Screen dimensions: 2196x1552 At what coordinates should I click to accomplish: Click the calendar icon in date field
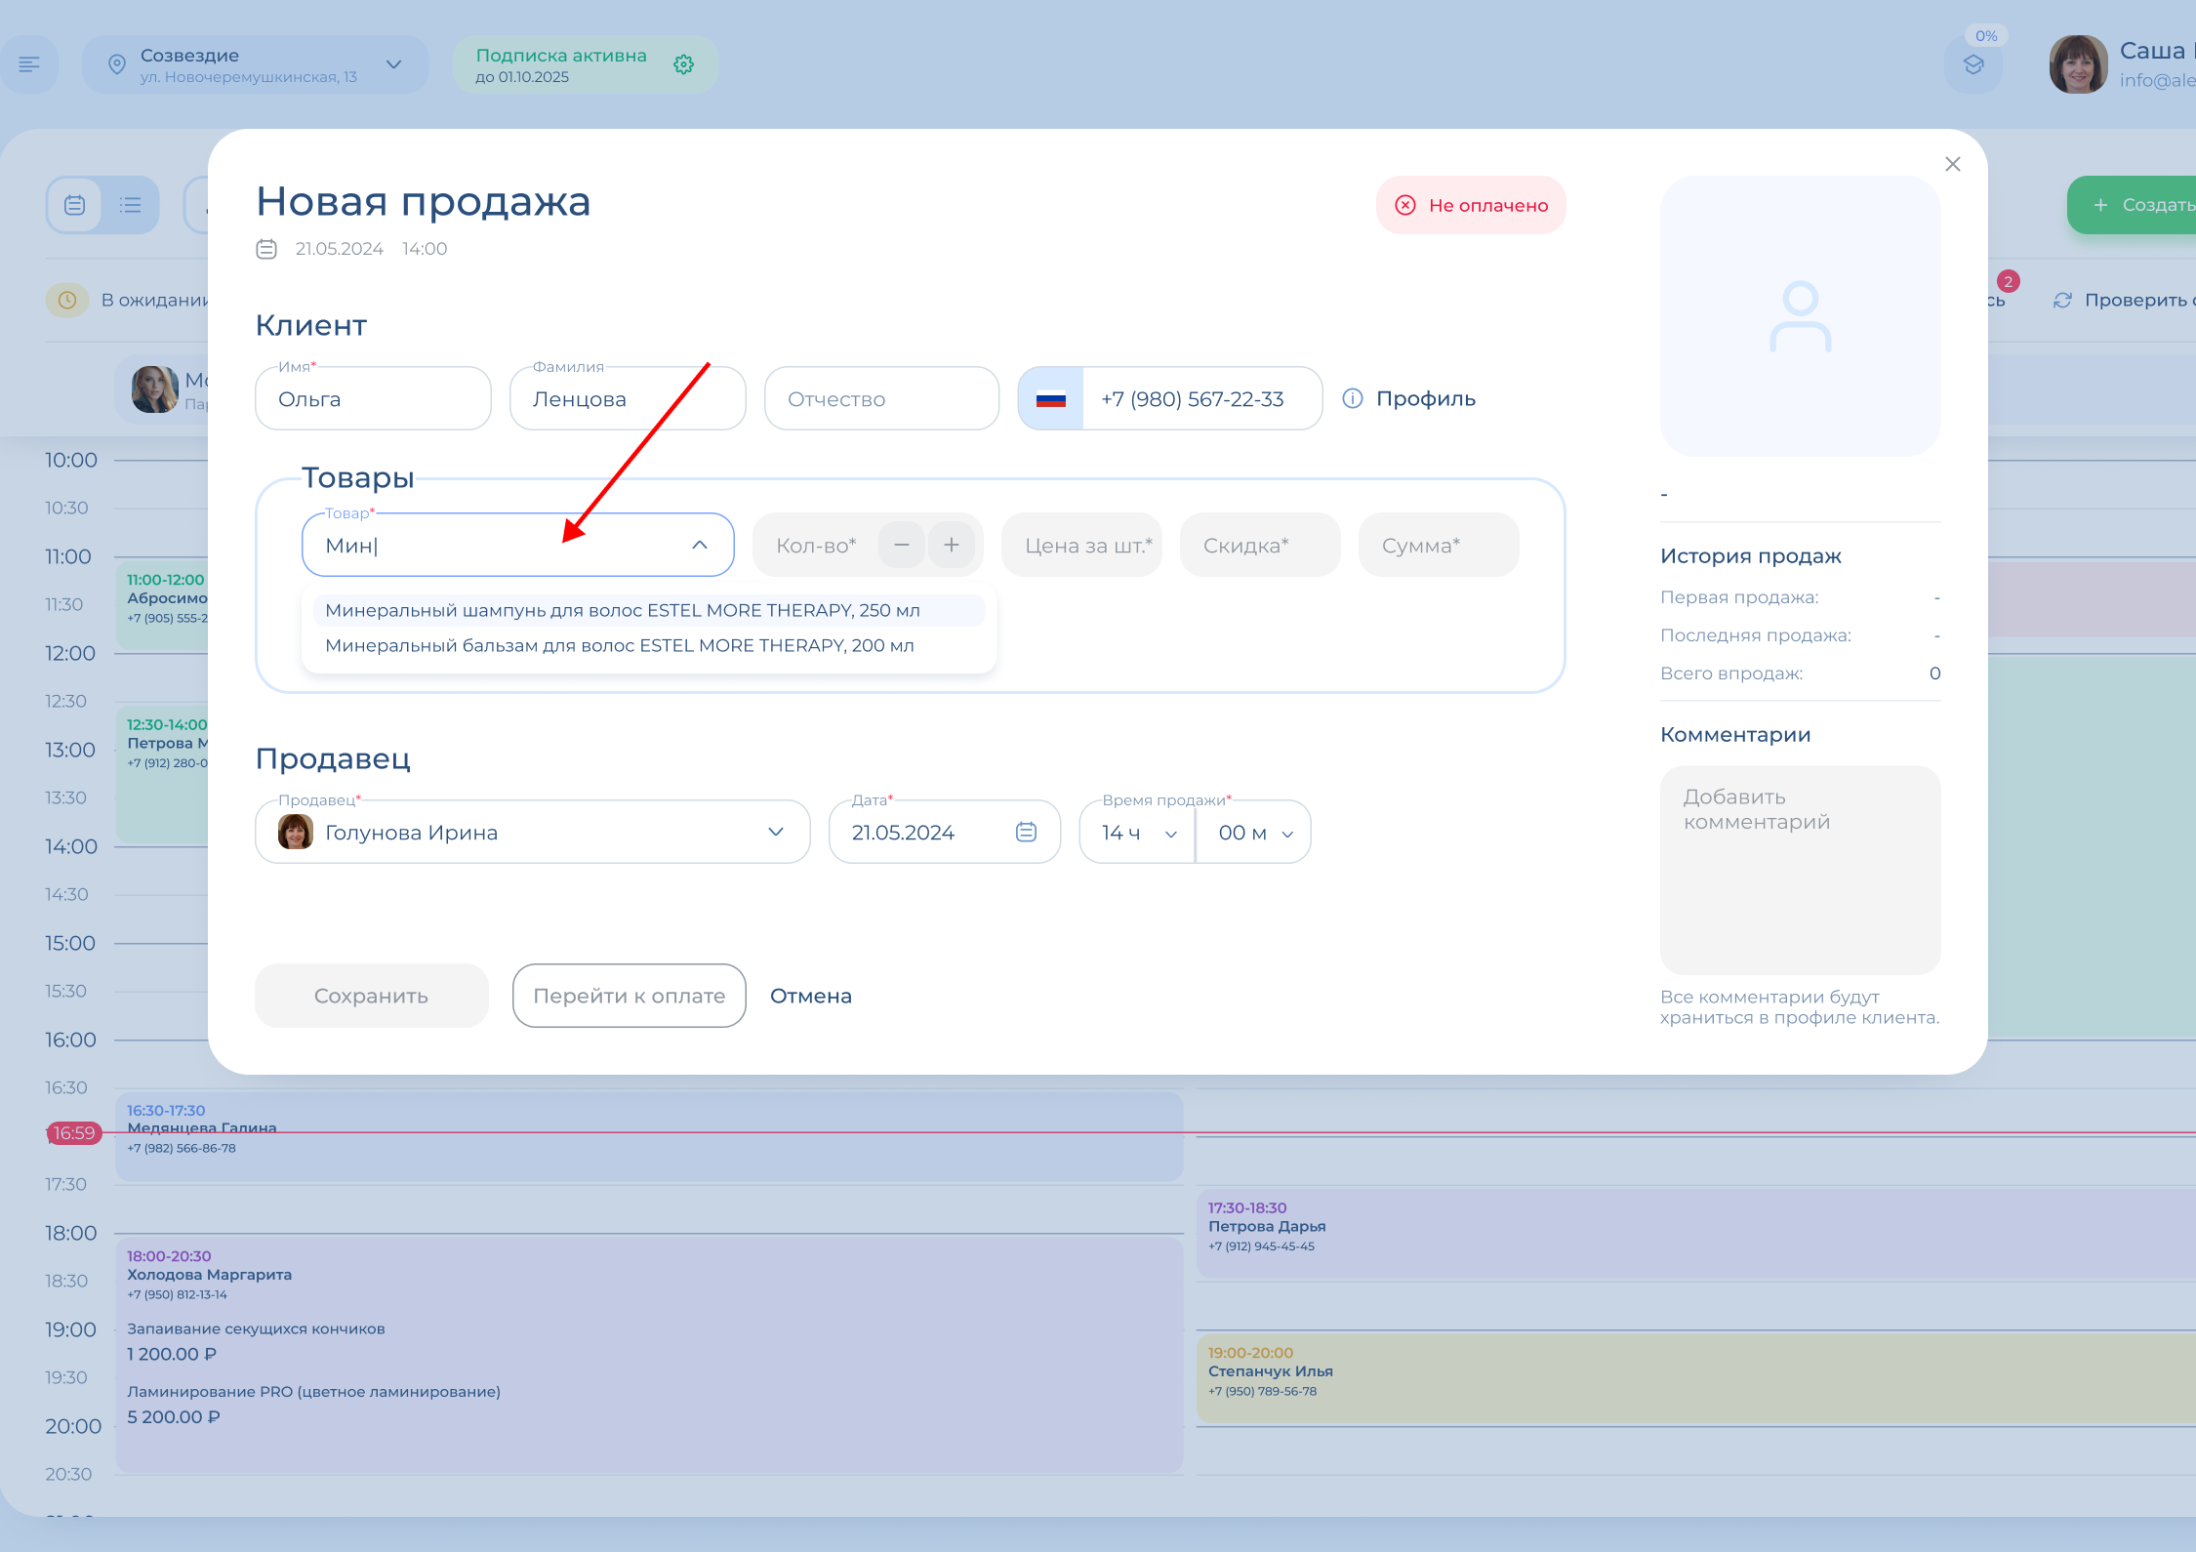1026,832
